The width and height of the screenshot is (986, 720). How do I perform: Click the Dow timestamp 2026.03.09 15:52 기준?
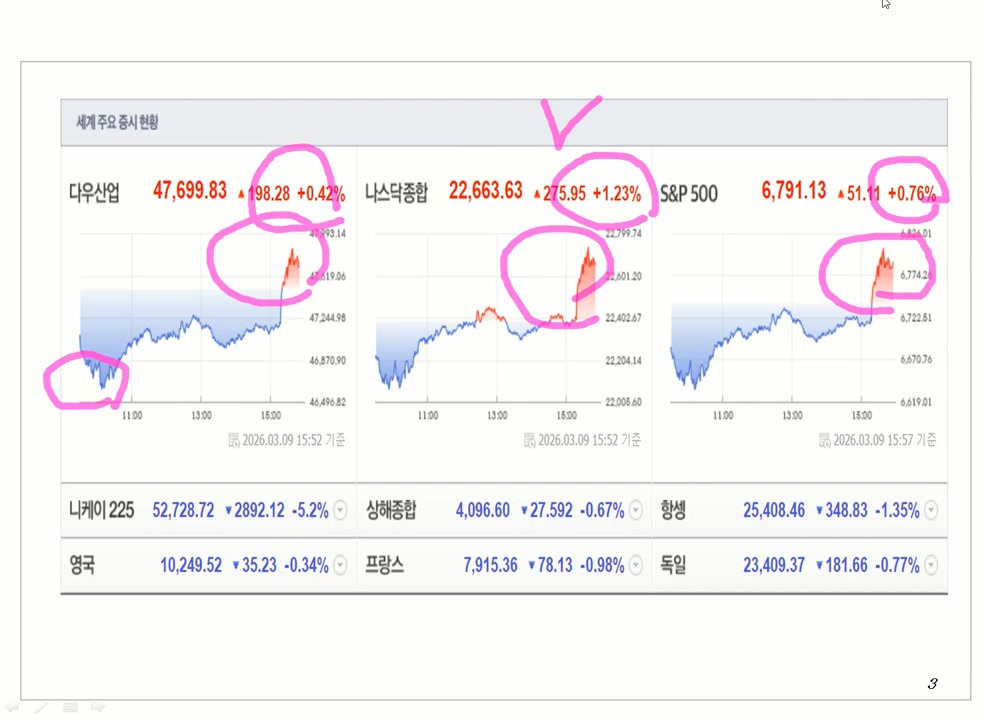[x=294, y=440]
